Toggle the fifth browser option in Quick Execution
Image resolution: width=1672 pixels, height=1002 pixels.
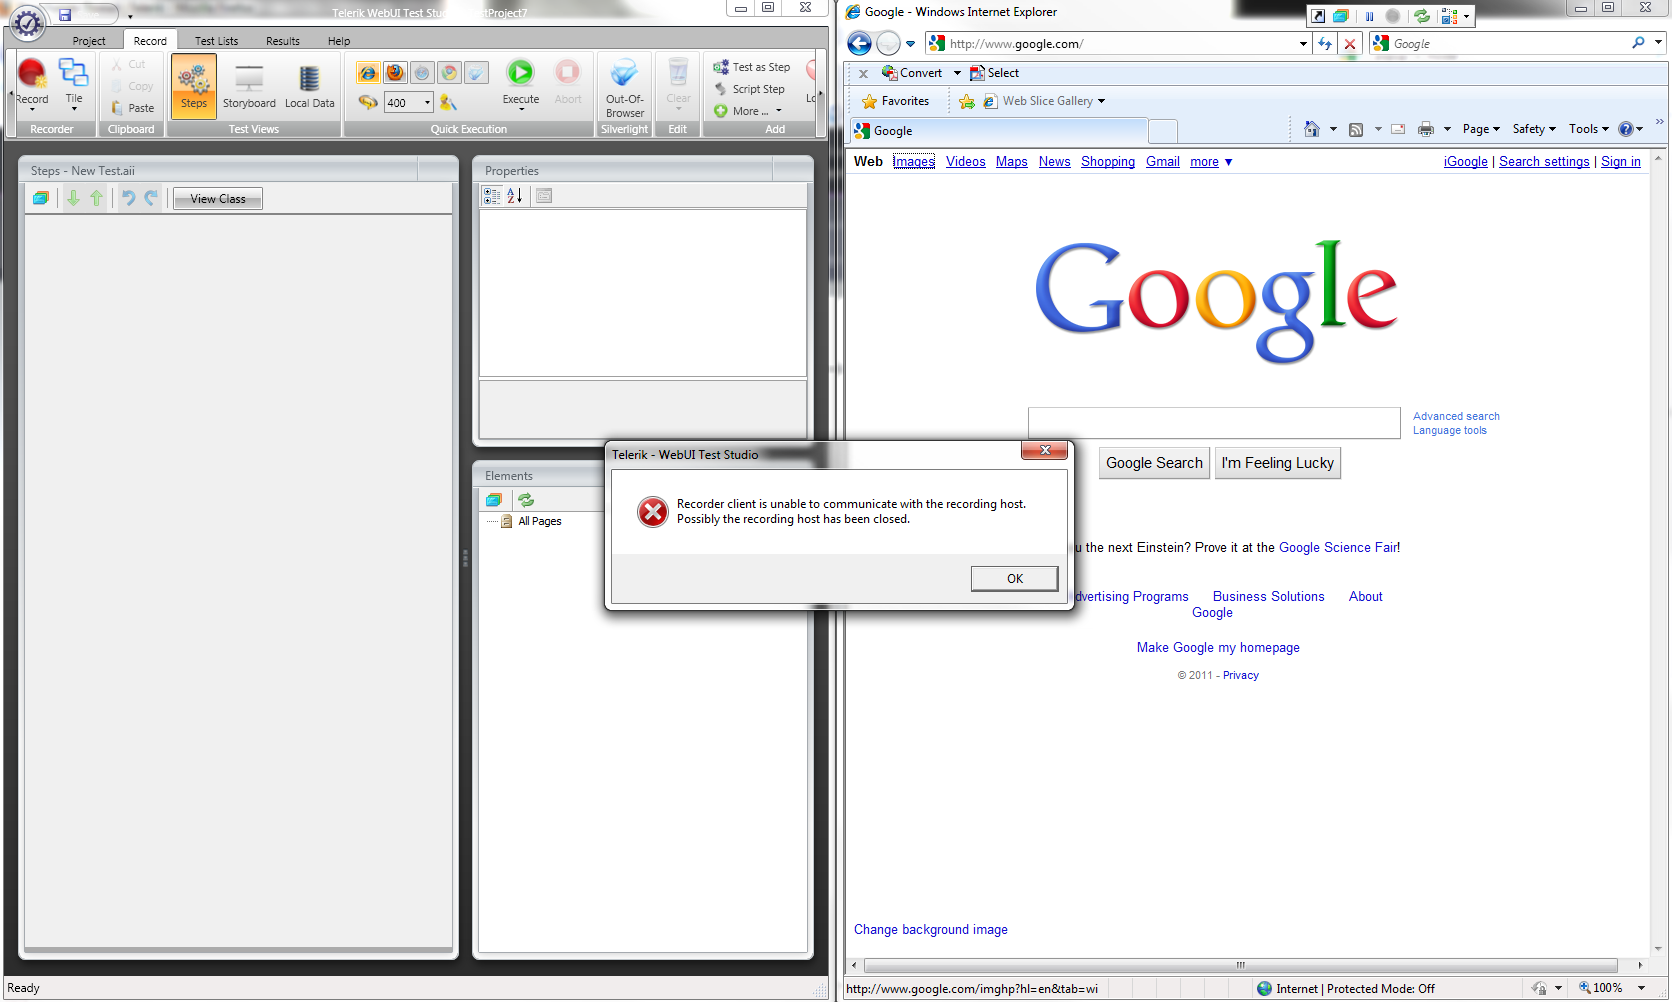coord(477,73)
